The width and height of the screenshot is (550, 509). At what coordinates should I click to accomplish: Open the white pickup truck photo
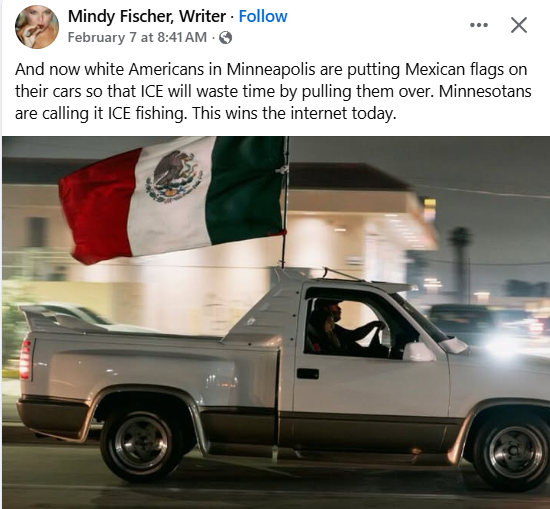point(276,322)
